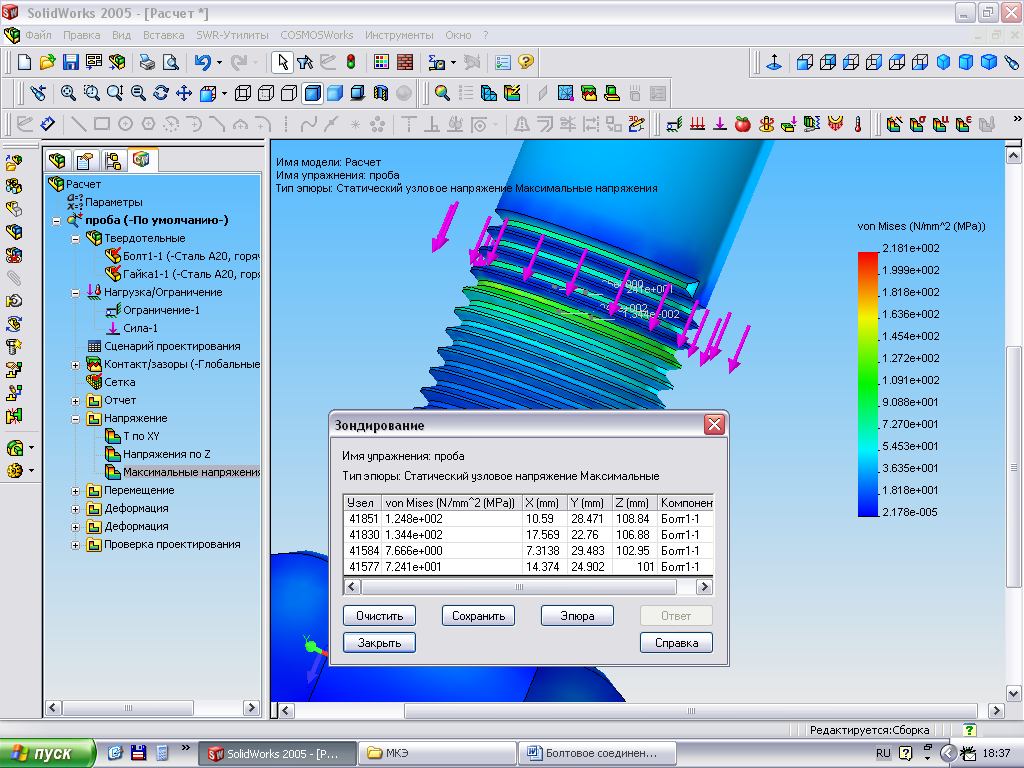Click the Rectangle sketch tool

(x=102, y=123)
